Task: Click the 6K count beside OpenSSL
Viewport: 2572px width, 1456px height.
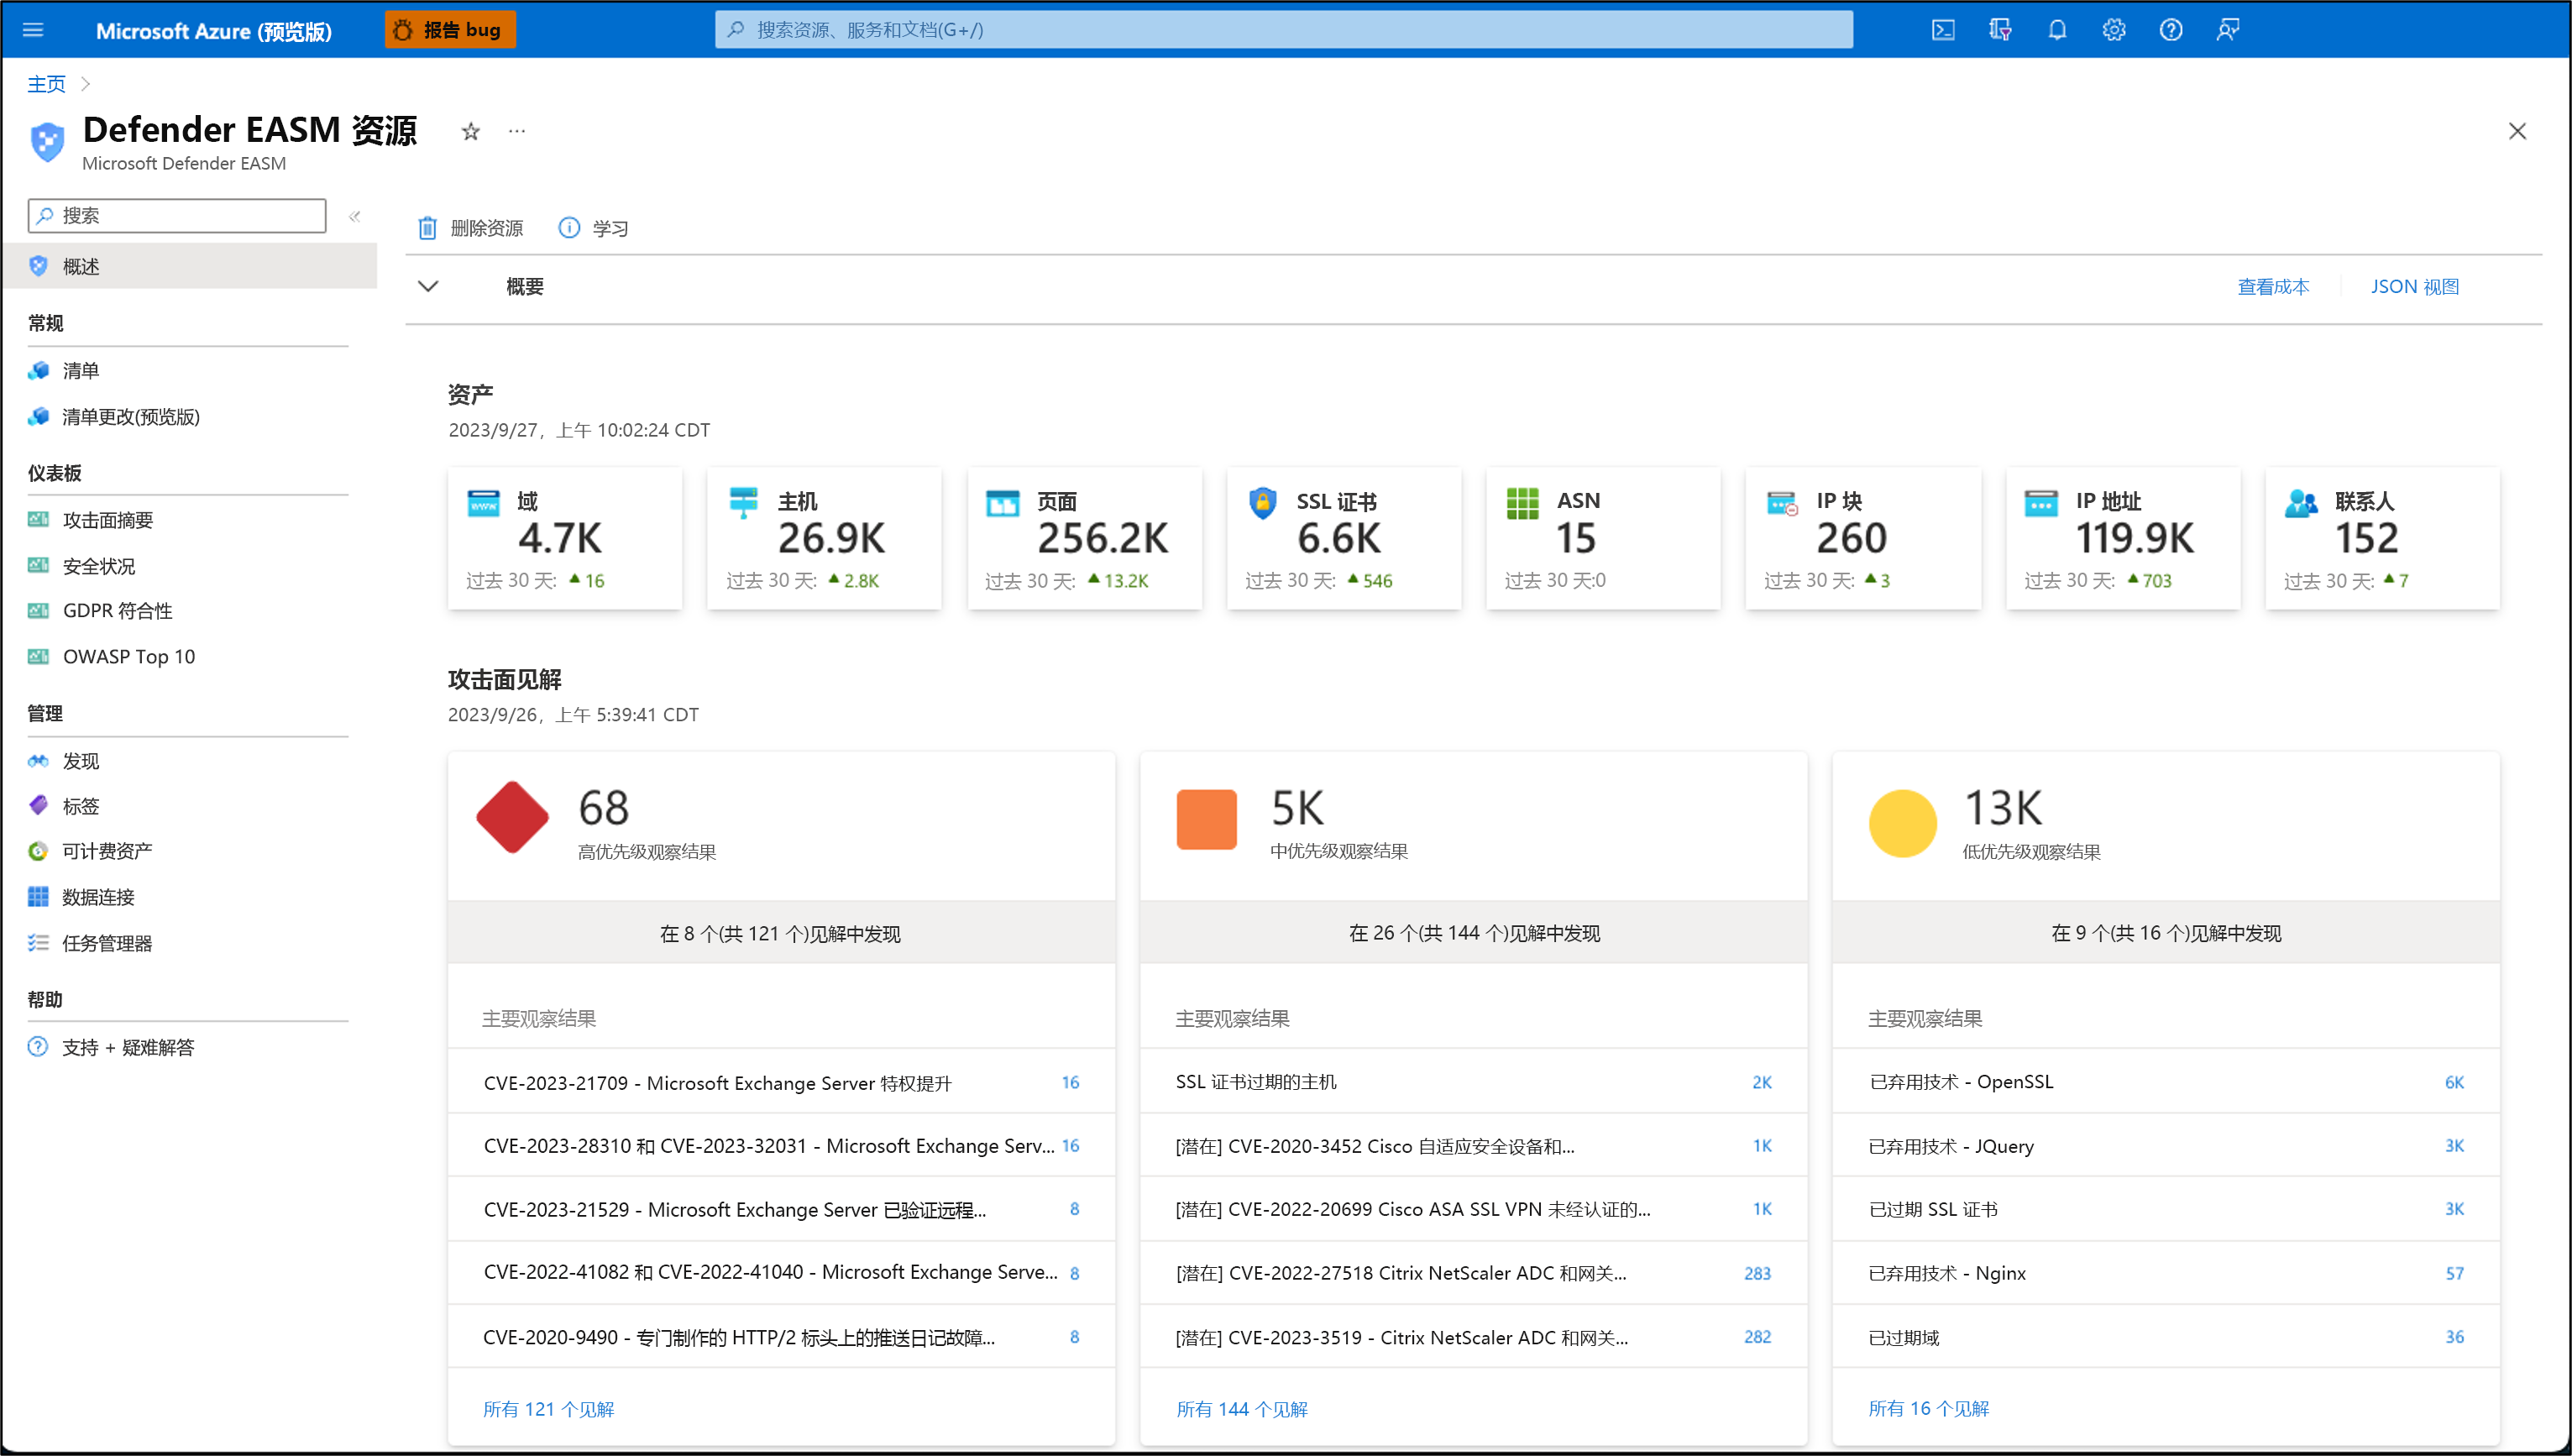Action: 2454,1082
